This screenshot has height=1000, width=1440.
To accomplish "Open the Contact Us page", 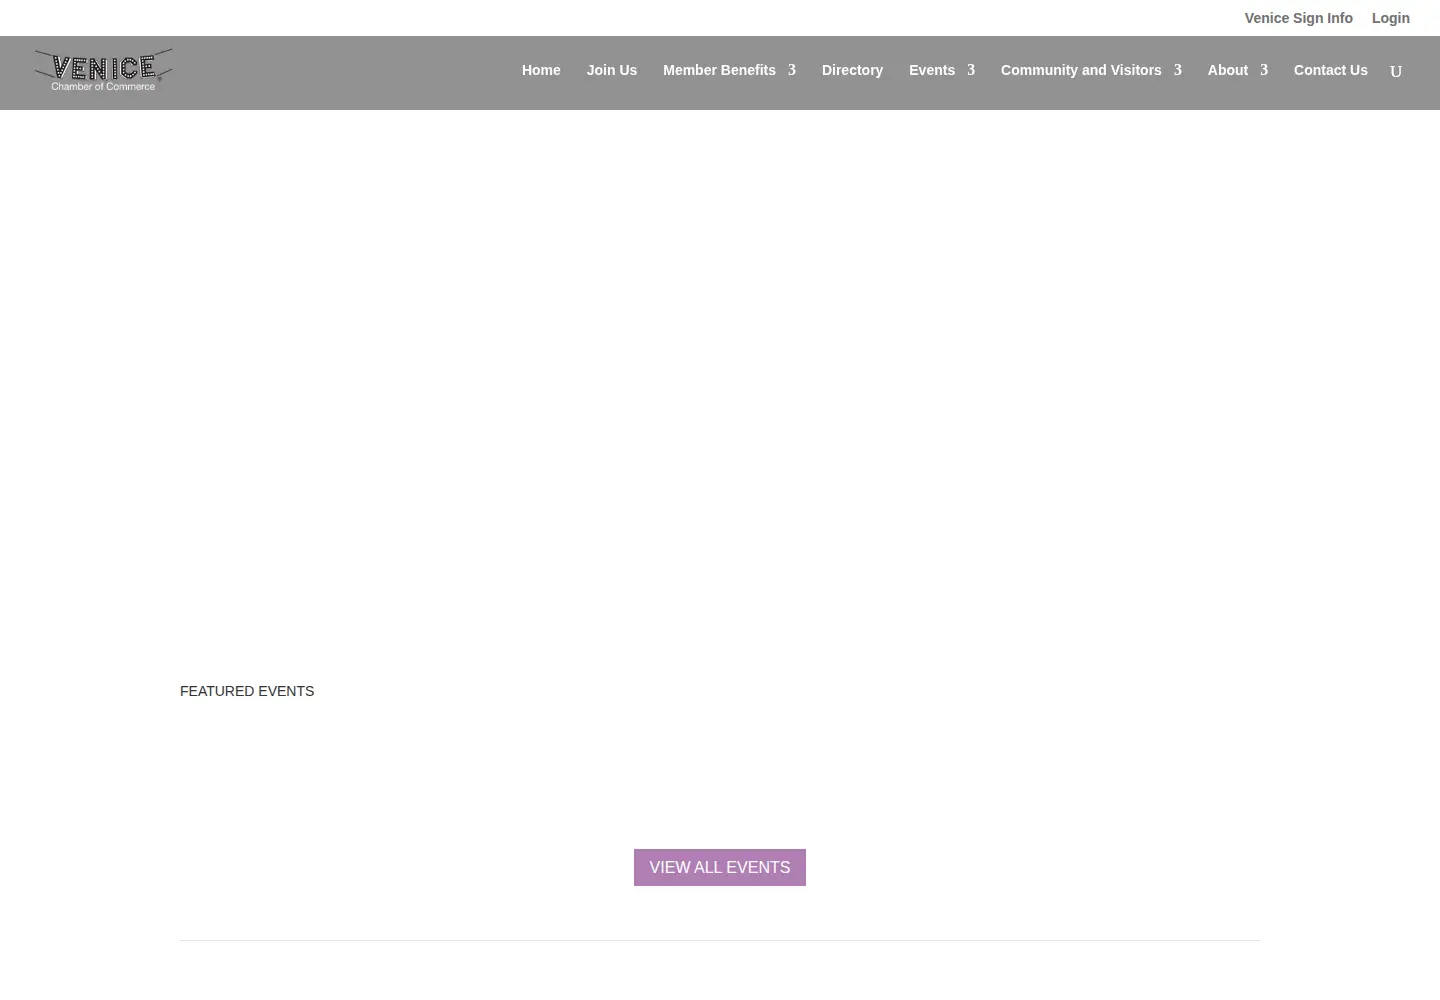I will [1330, 70].
